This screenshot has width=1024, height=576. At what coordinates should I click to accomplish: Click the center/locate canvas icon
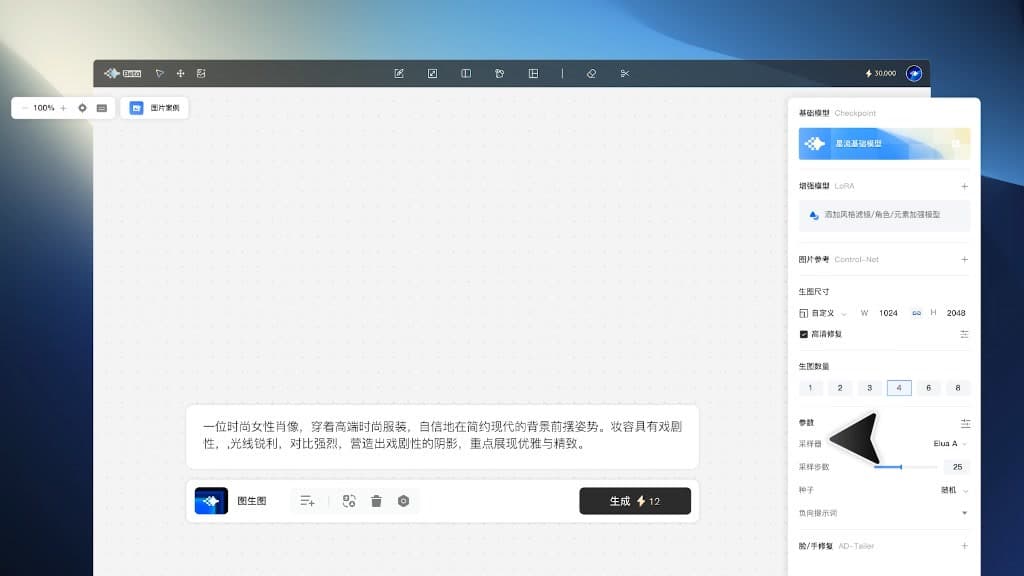pyautogui.click(x=82, y=108)
